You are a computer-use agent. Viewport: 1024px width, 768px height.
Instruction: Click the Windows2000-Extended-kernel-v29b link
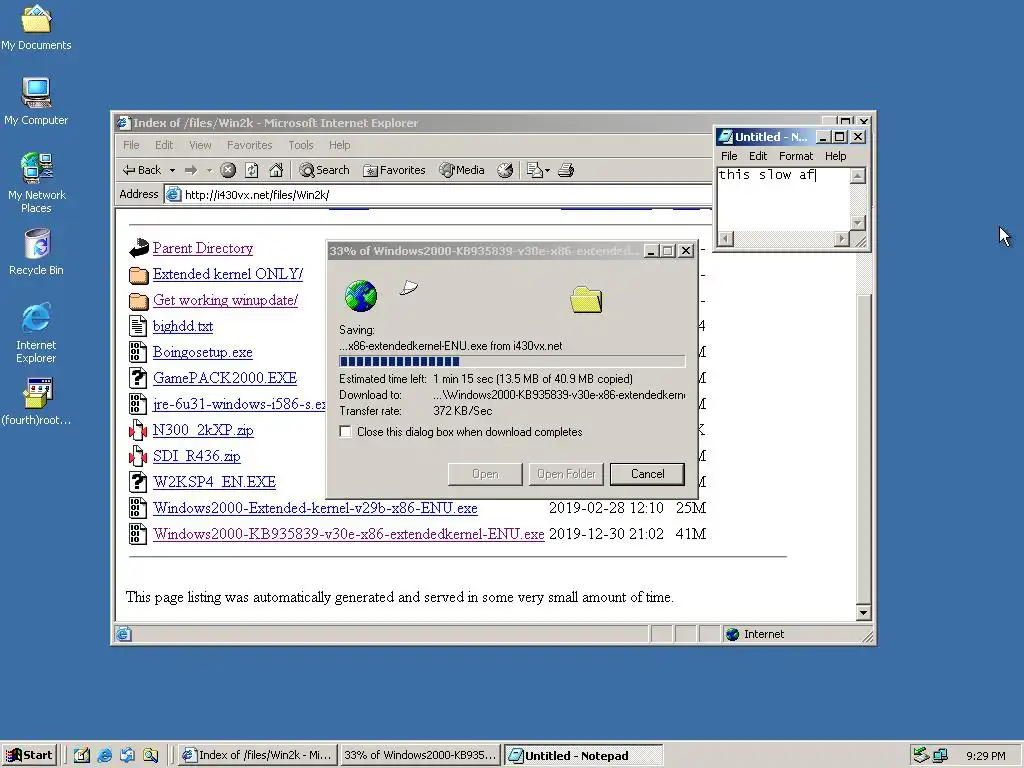click(x=315, y=508)
